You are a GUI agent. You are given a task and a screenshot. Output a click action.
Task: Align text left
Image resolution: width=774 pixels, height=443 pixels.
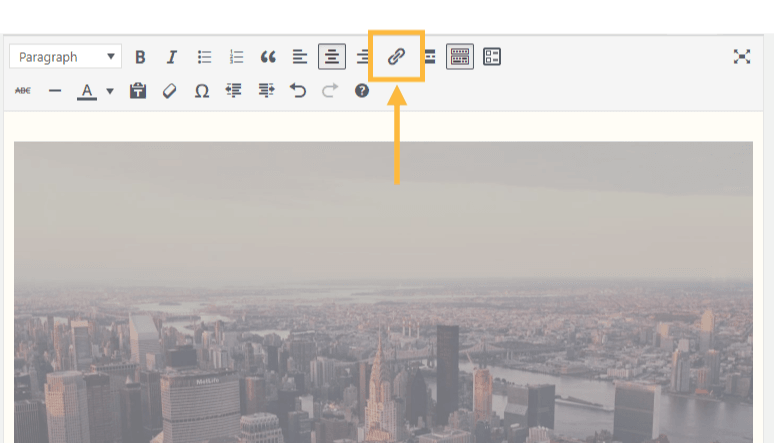(300, 57)
